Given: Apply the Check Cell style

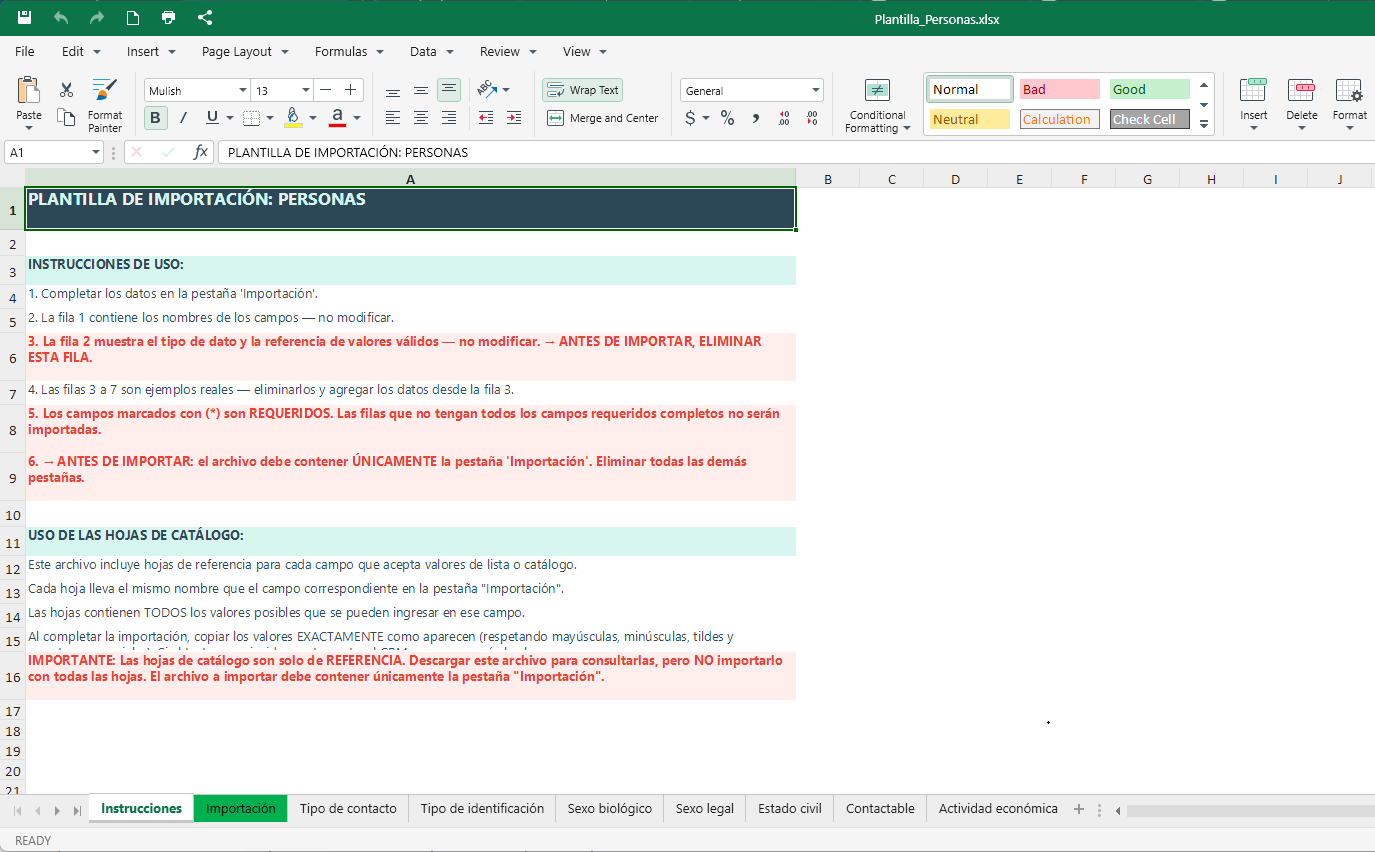Looking at the screenshot, I should click(x=1150, y=119).
